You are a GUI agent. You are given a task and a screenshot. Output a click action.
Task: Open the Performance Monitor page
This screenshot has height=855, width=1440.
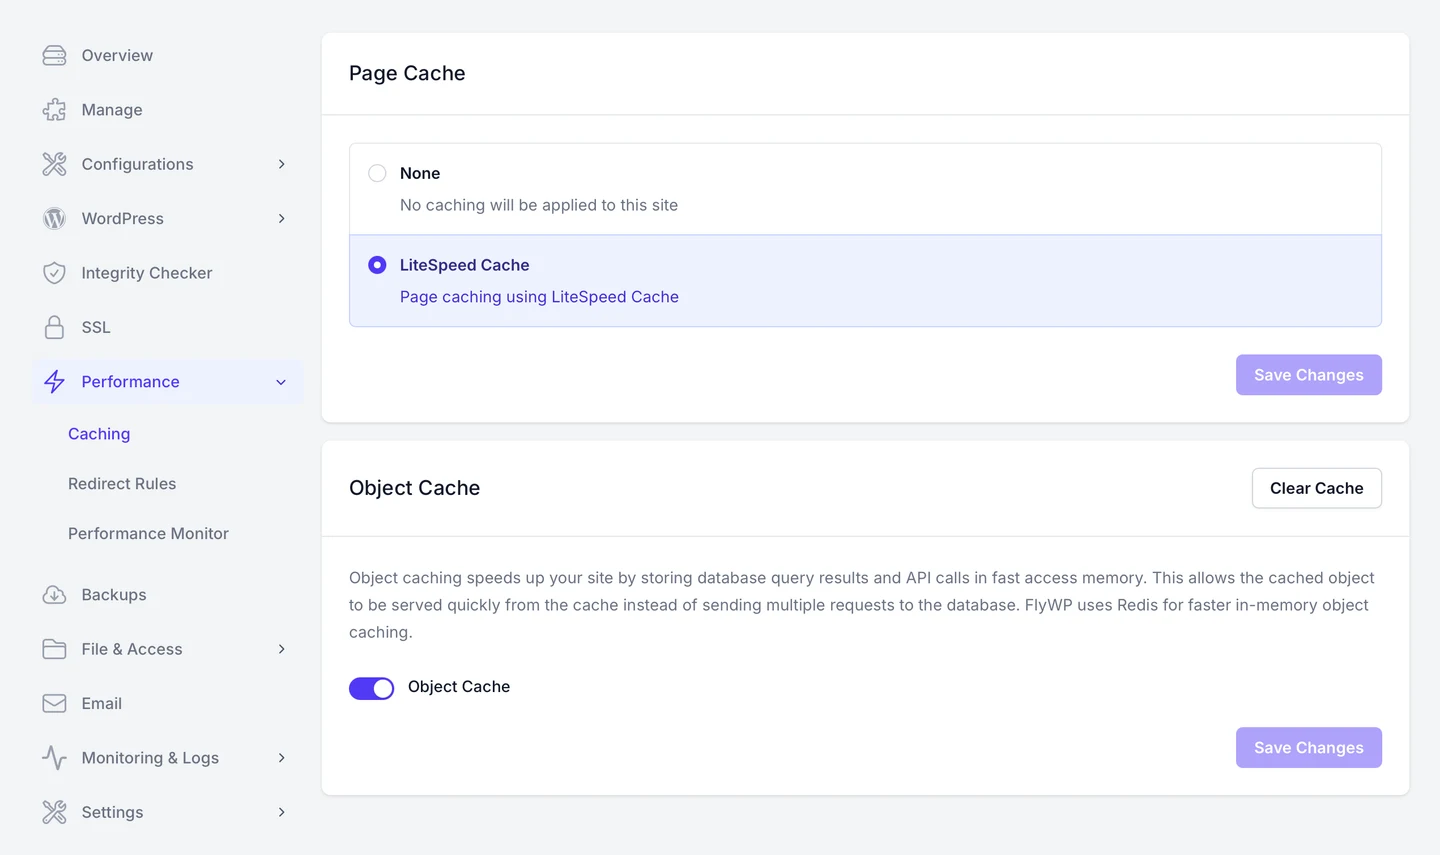tap(148, 534)
